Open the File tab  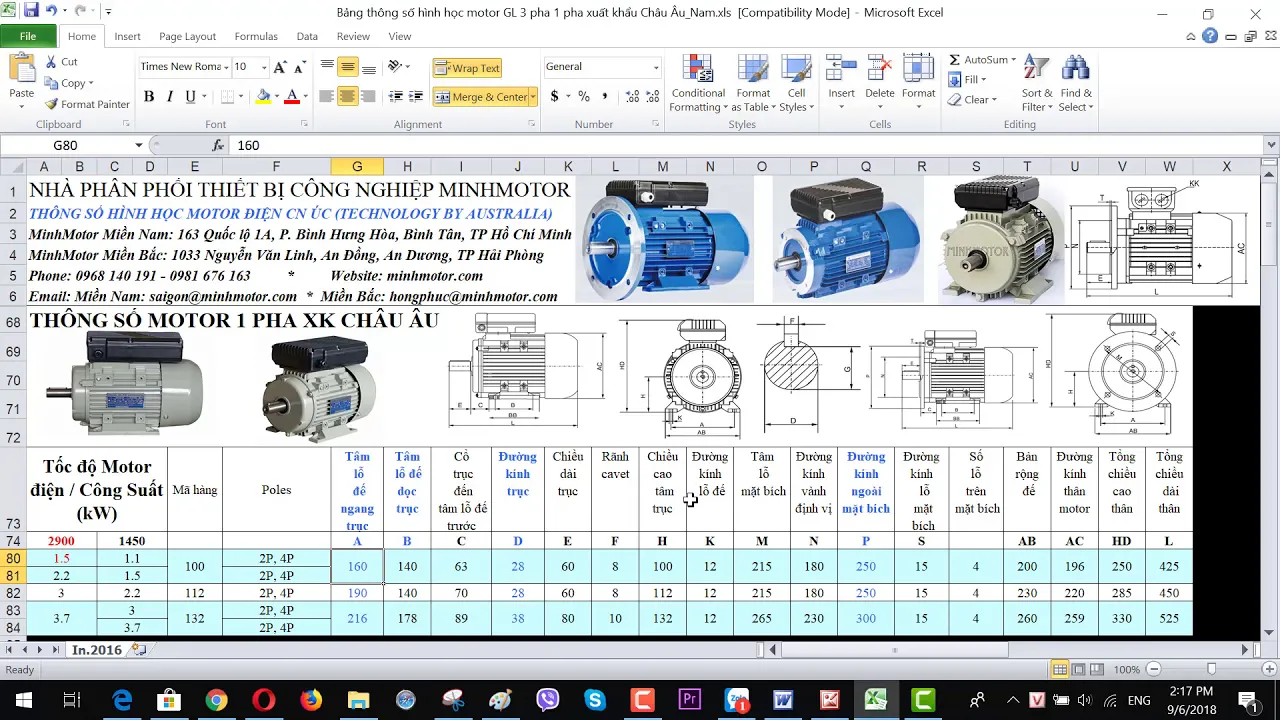point(28,36)
